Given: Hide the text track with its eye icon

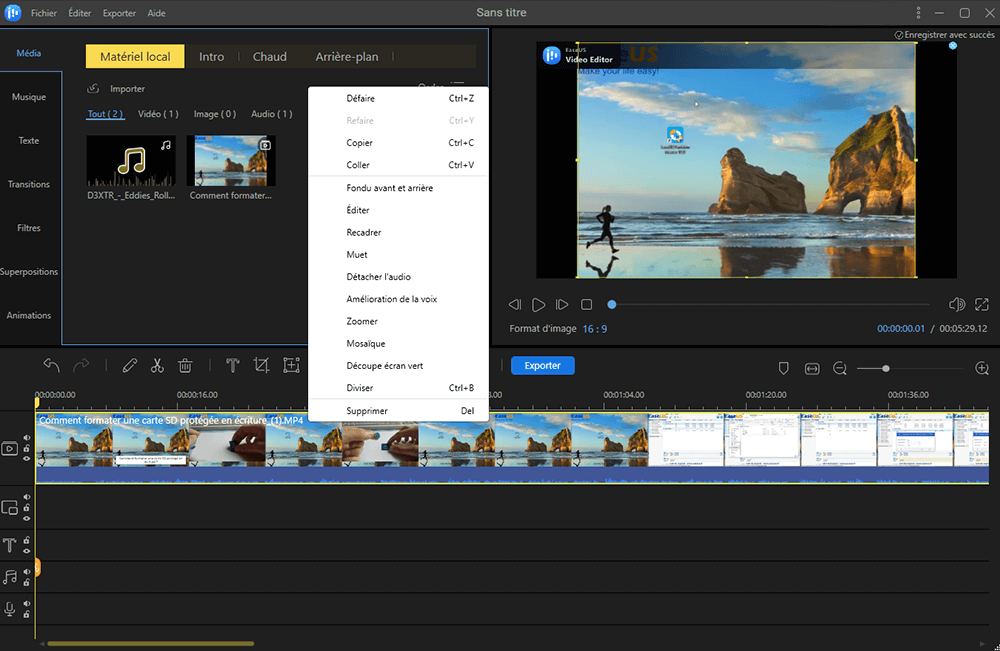Looking at the screenshot, I should (x=27, y=551).
